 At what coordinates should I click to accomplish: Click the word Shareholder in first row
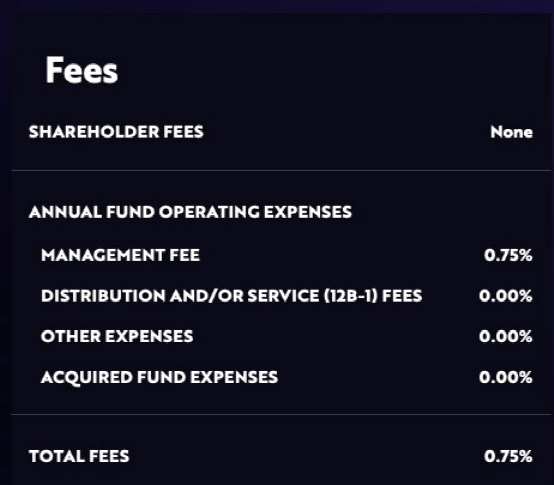pos(94,132)
